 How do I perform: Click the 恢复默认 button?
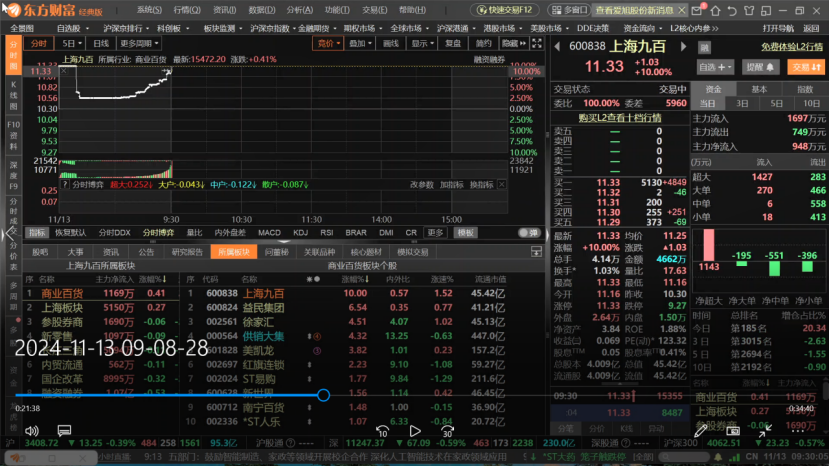tap(70, 233)
